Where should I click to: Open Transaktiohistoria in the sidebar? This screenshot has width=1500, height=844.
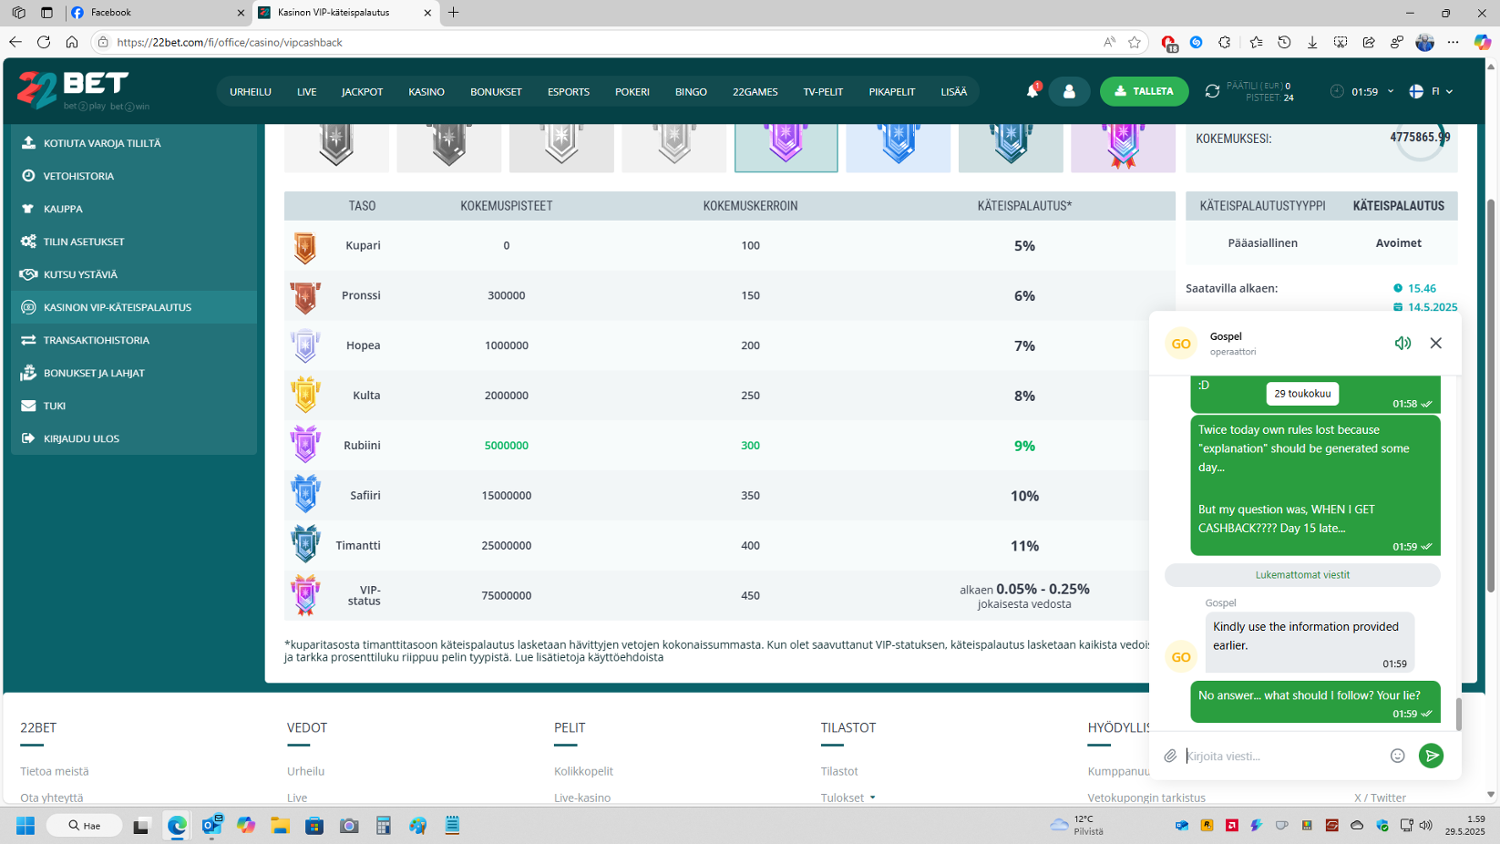96,340
